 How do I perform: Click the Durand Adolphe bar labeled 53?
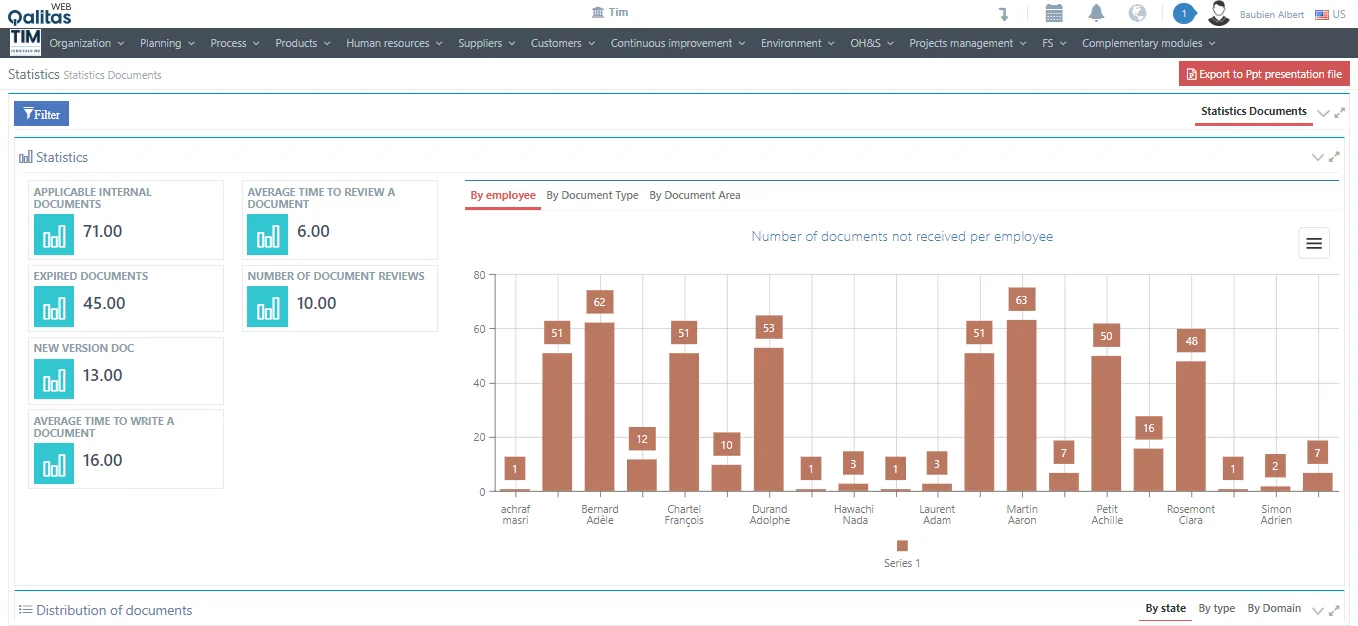point(768,419)
